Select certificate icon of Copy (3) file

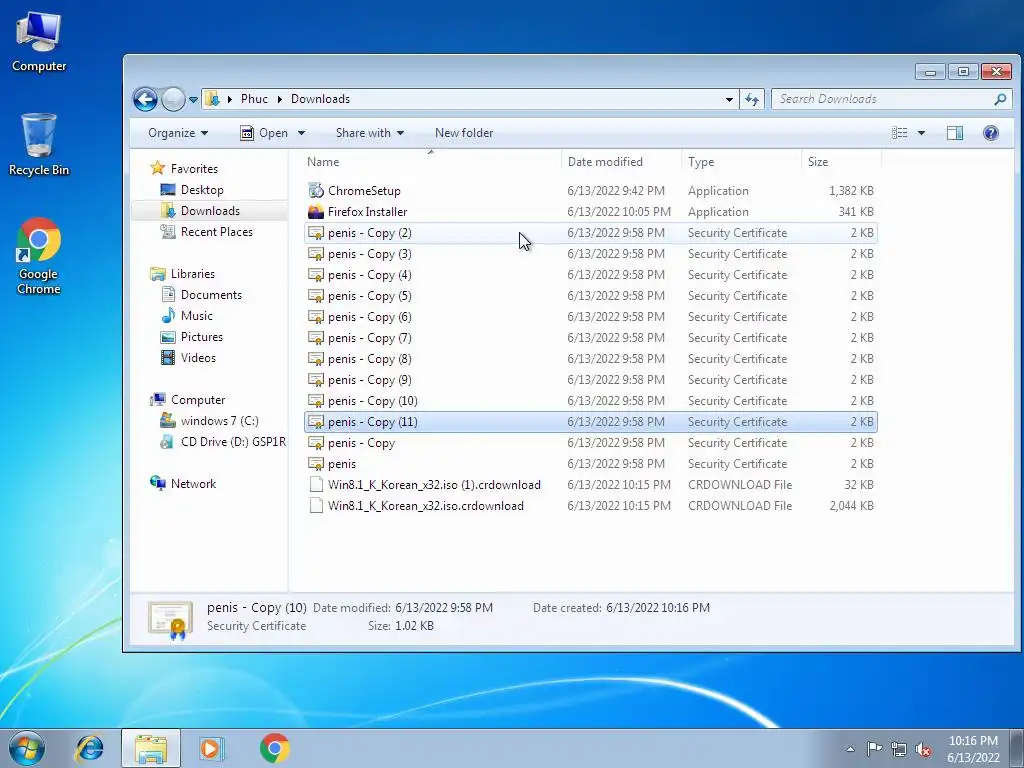point(316,254)
